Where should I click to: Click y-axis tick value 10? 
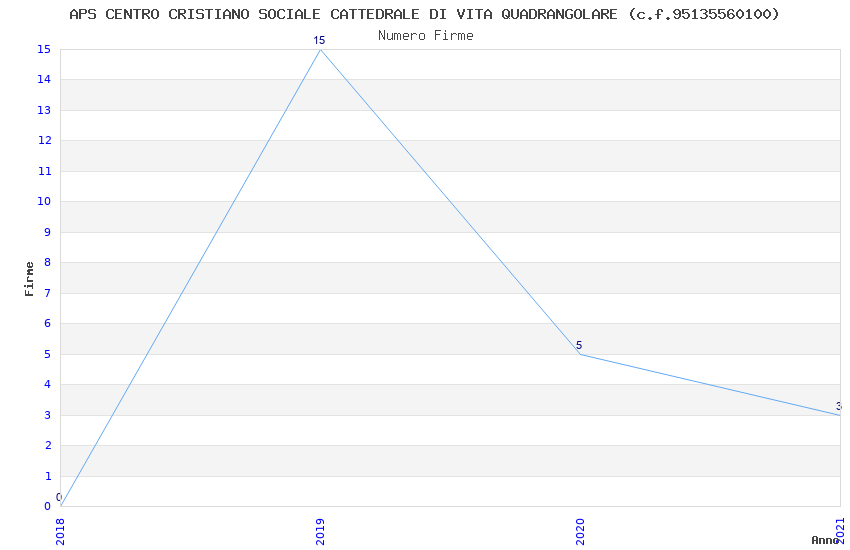click(x=44, y=202)
